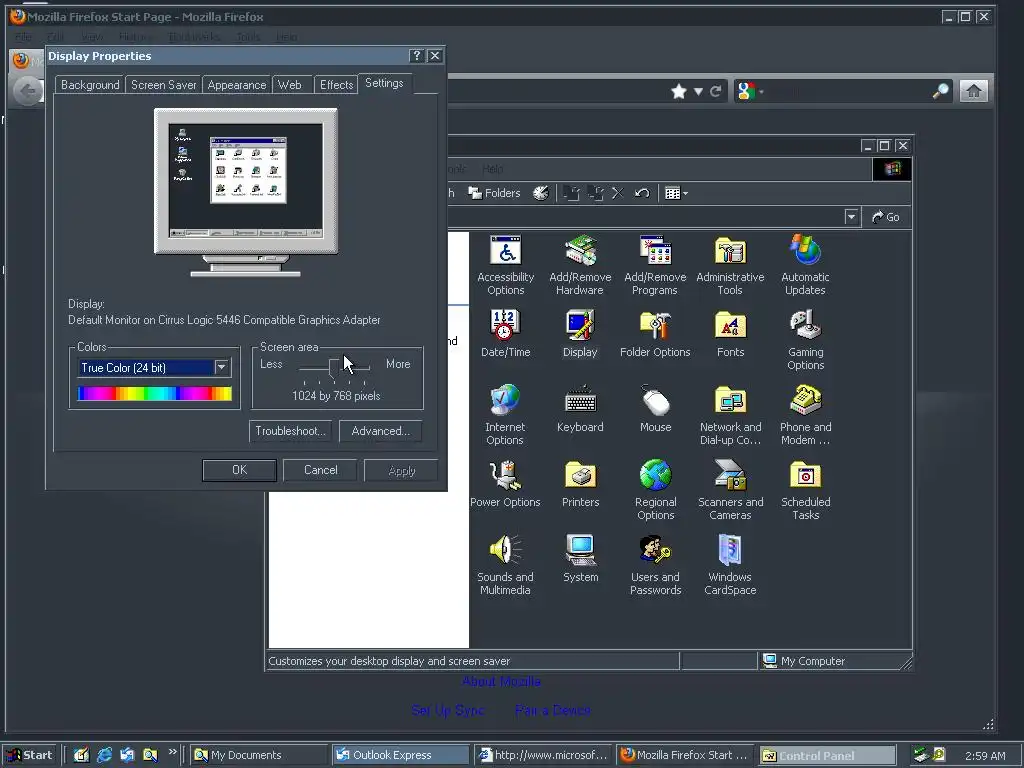Open the Start menu
The width and height of the screenshot is (1024, 768).
pyautogui.click(x=31, y=755)
